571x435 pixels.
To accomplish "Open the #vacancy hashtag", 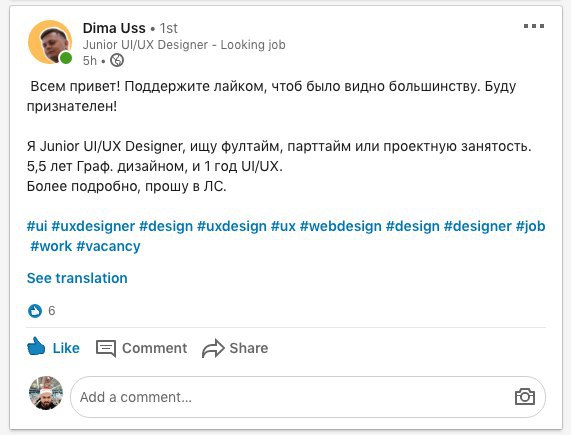I will click(108, 246).
